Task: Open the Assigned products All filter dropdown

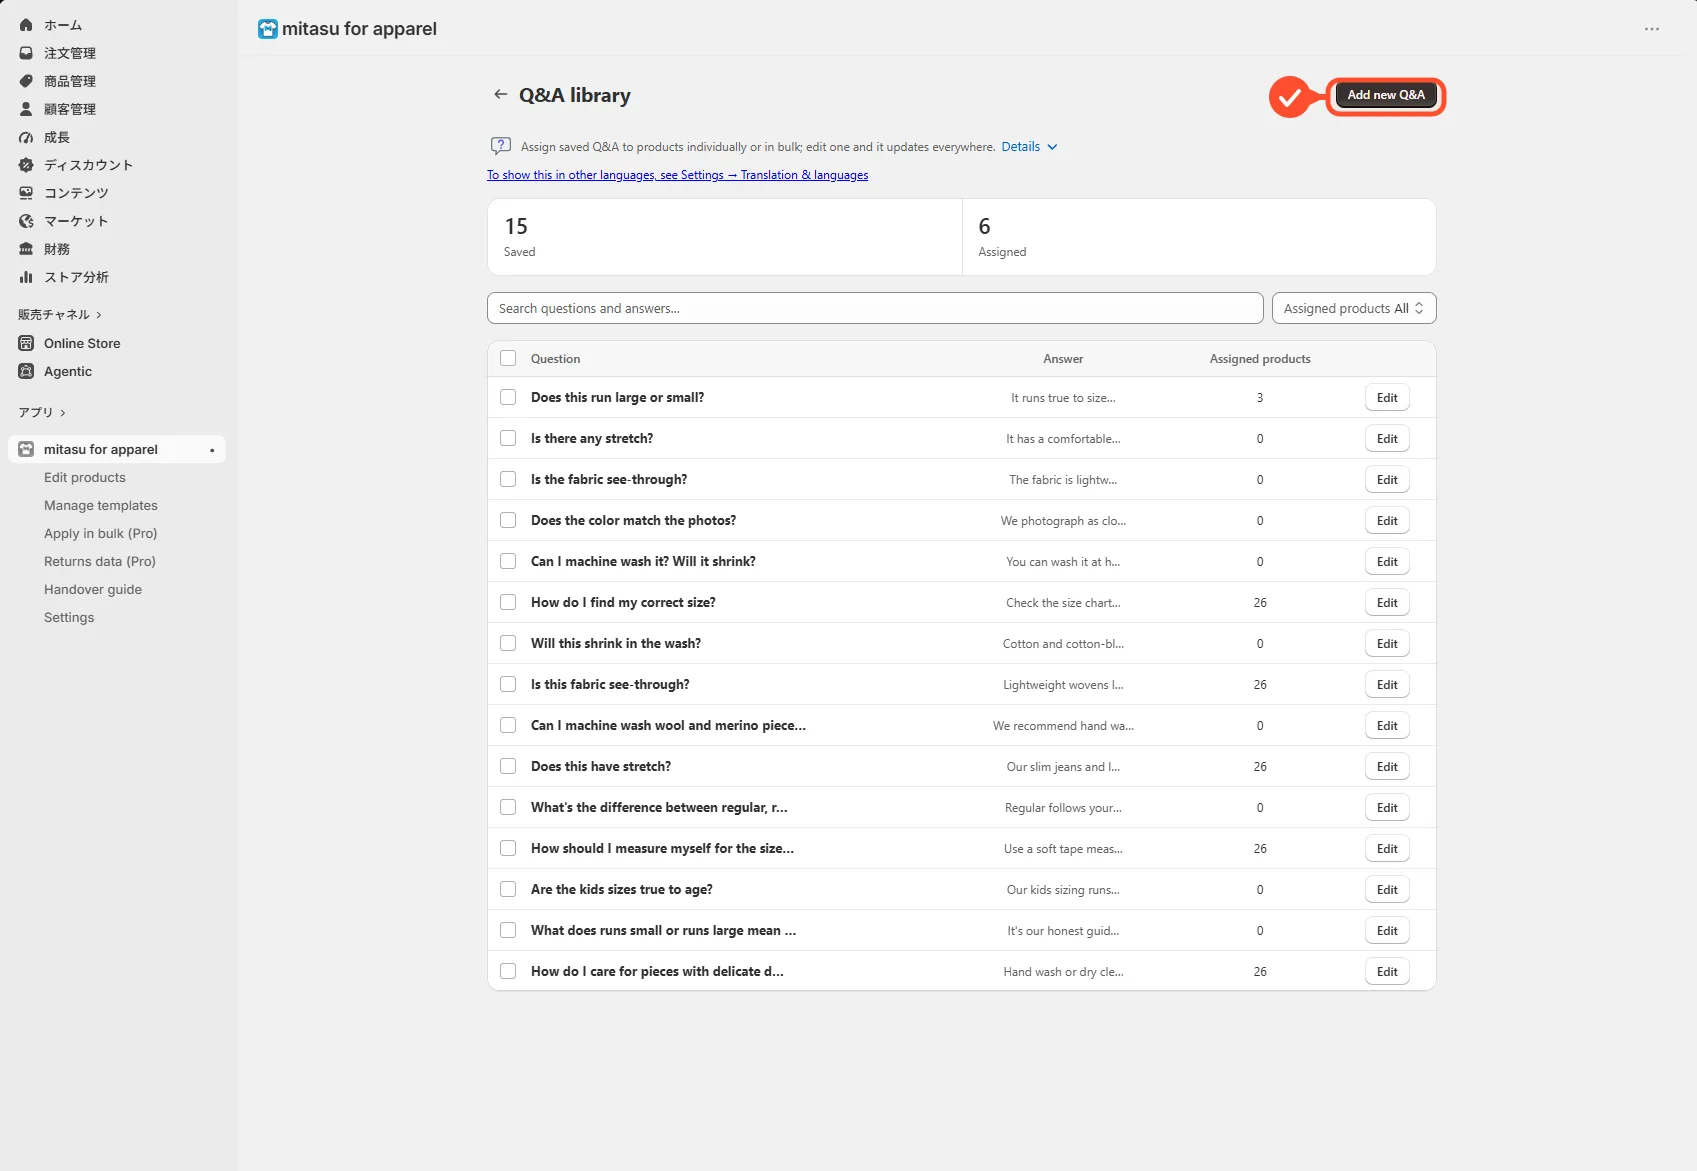Action: click(1354, 308)
